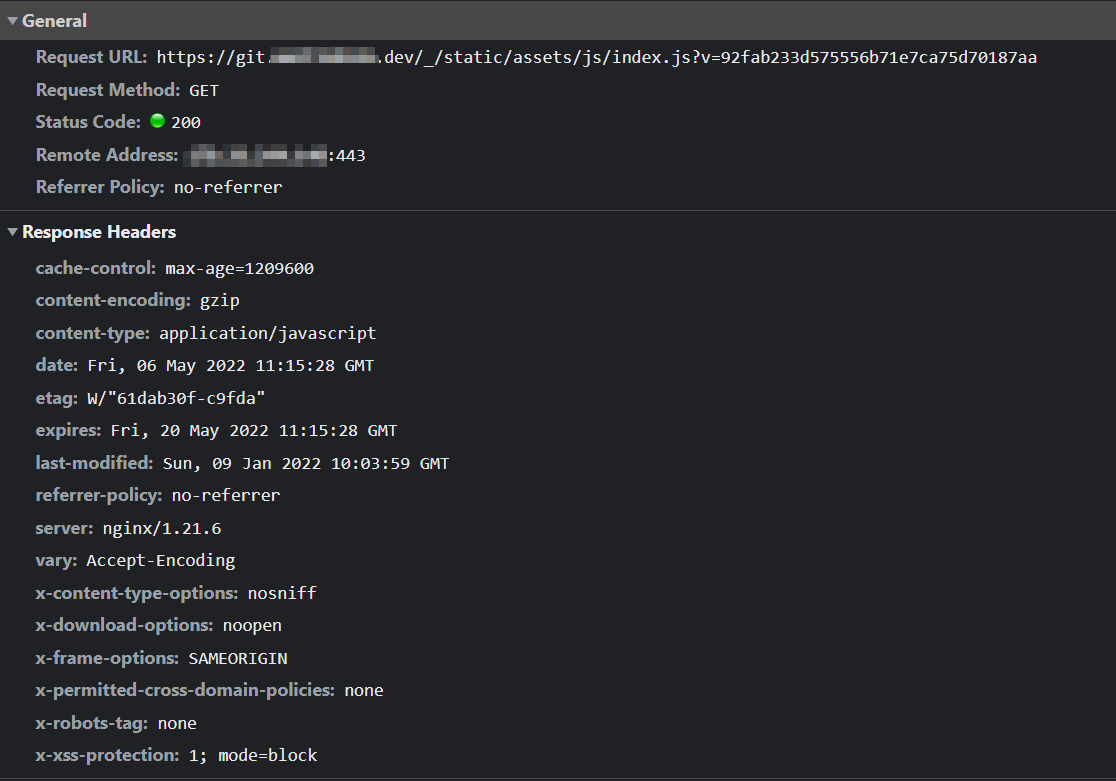Screen dimensions: 1116x781
Task: Select the Remote Address port 443
Action: 352,154
